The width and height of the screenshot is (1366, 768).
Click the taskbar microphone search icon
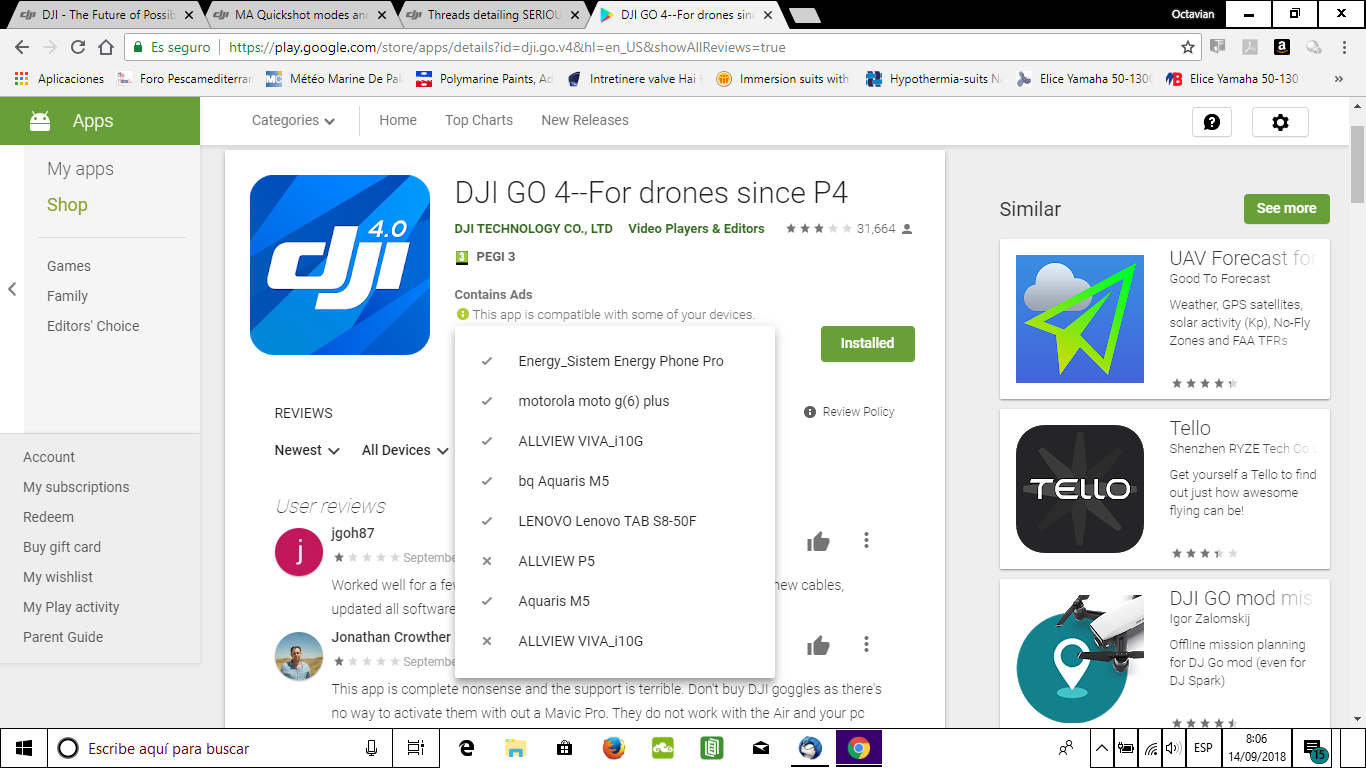tap(372, 748)
